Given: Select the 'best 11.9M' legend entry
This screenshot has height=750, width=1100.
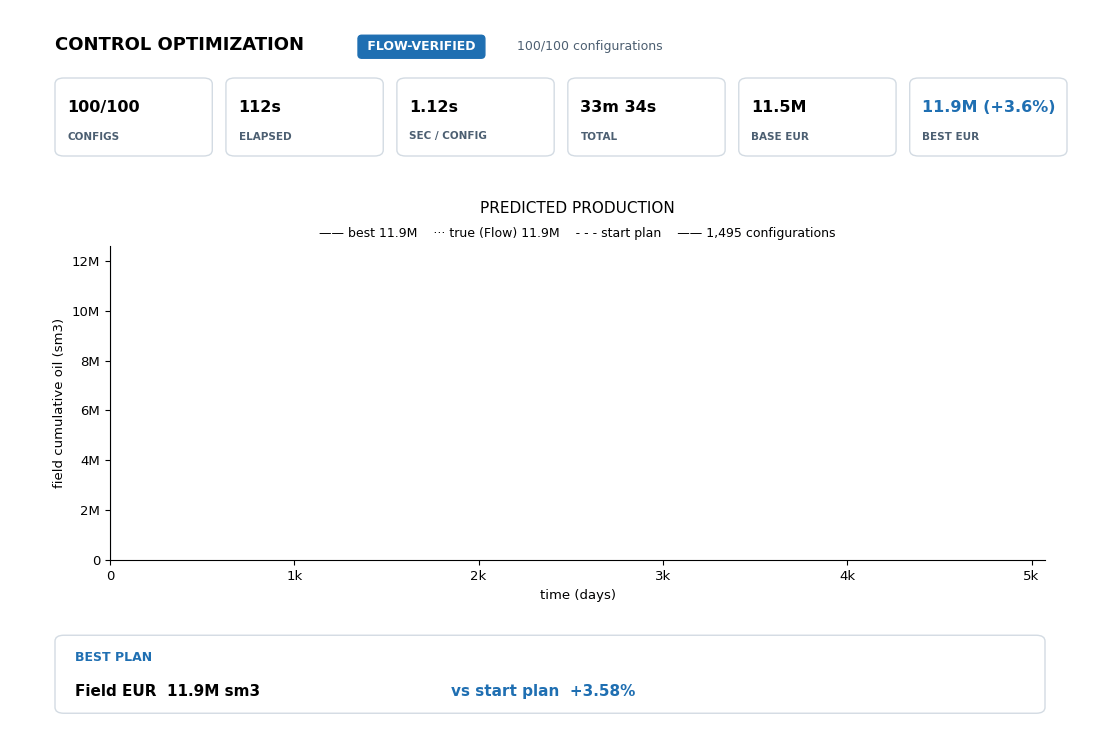Looking at the screenshot, I should [x=368, y=233].
